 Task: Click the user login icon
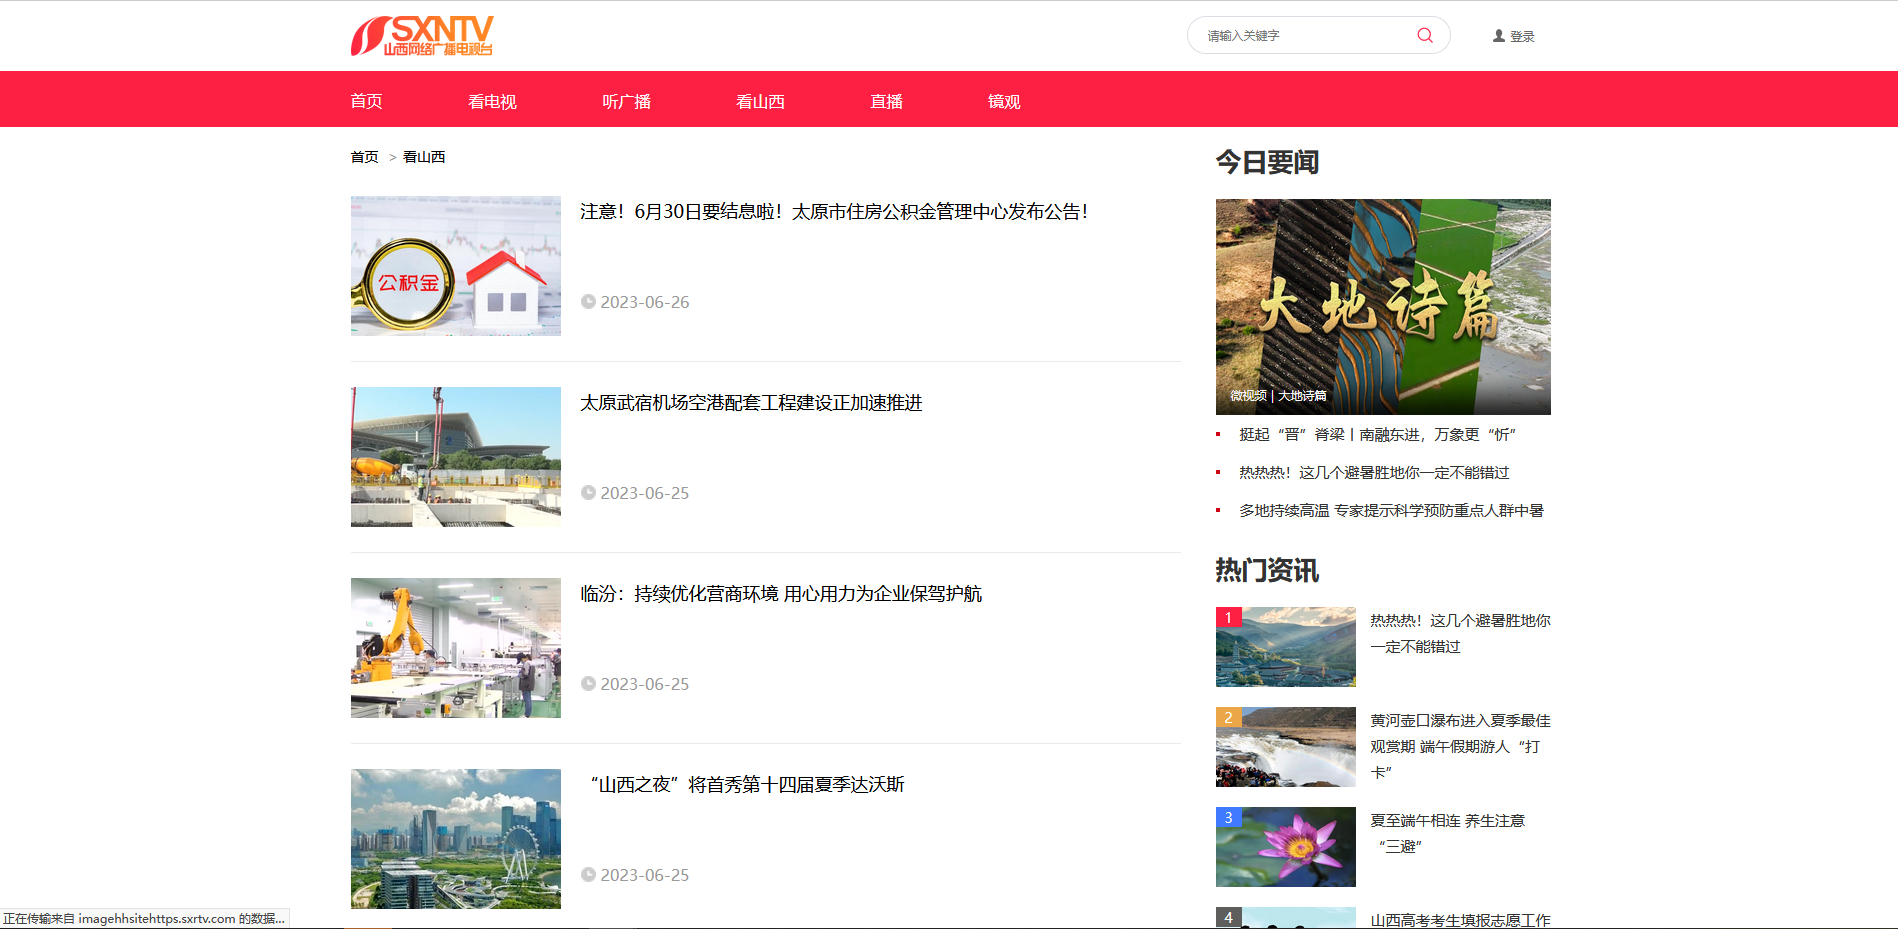click(1499, 36)
